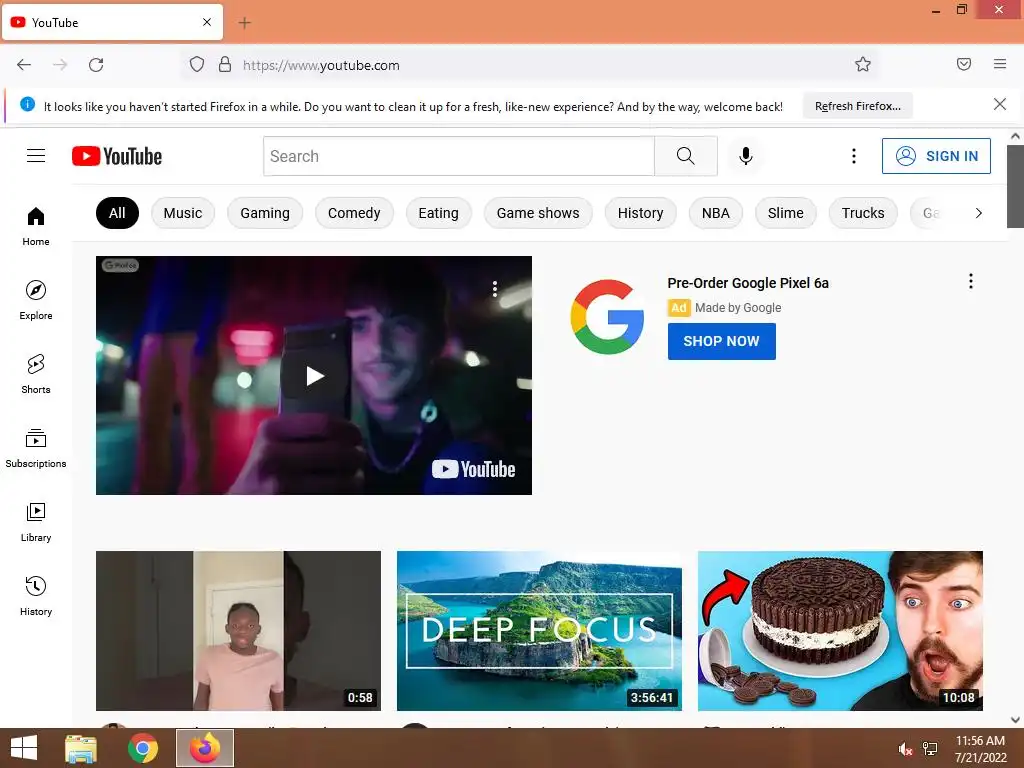Click the browser address bar URL
The image size is (1024, 768).
tap(321, 65)
